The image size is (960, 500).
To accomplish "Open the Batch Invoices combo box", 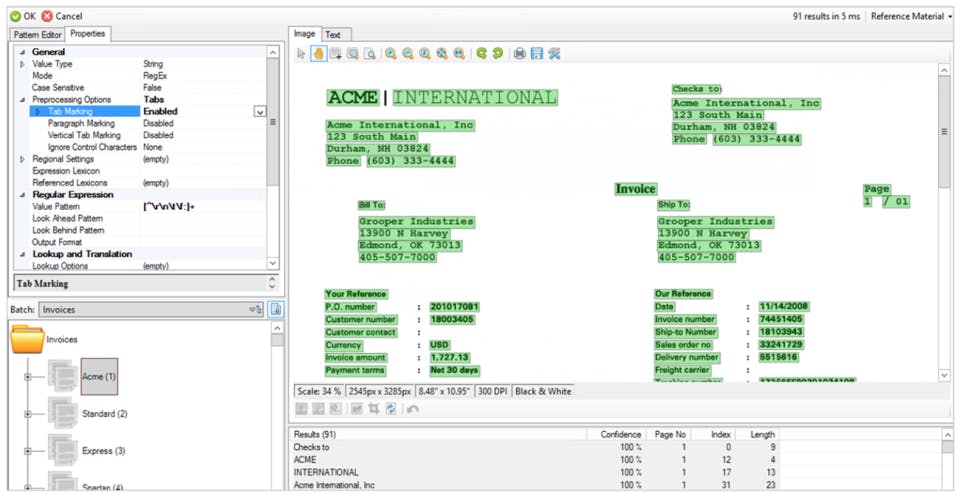I will click(x=151, y=310).
